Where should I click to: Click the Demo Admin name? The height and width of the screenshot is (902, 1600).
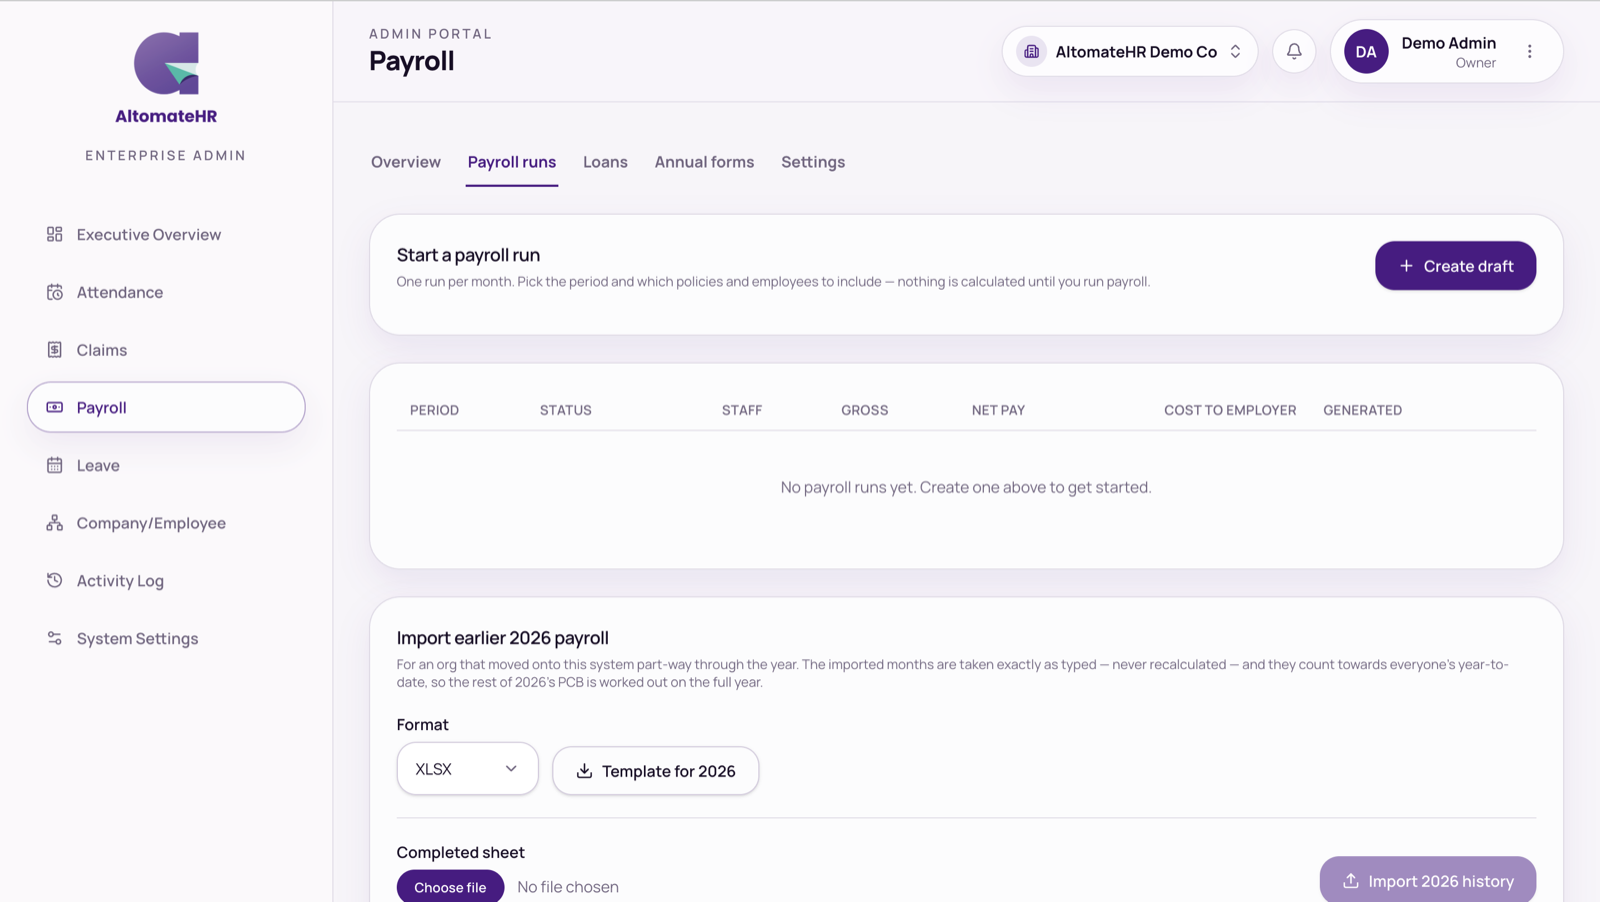(1448, 43)
